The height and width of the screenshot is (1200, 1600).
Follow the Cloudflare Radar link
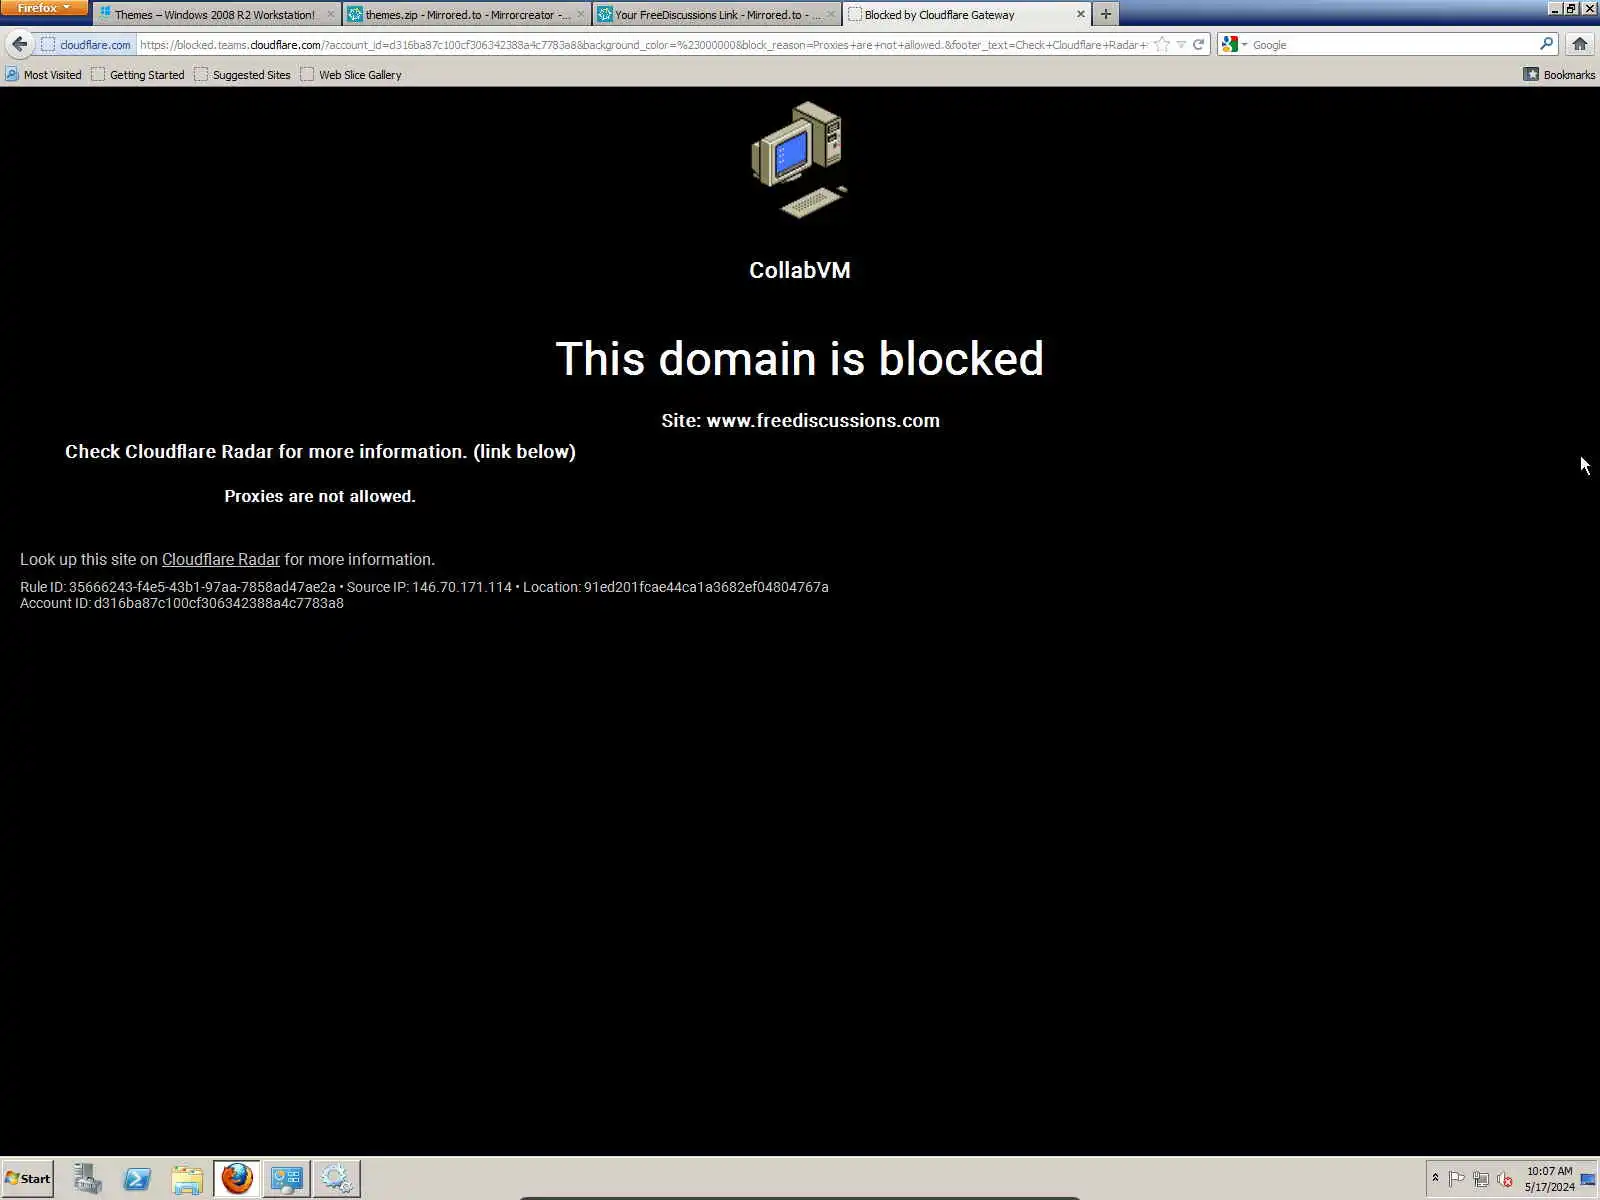pyautogui.click(x=221, y=560)
